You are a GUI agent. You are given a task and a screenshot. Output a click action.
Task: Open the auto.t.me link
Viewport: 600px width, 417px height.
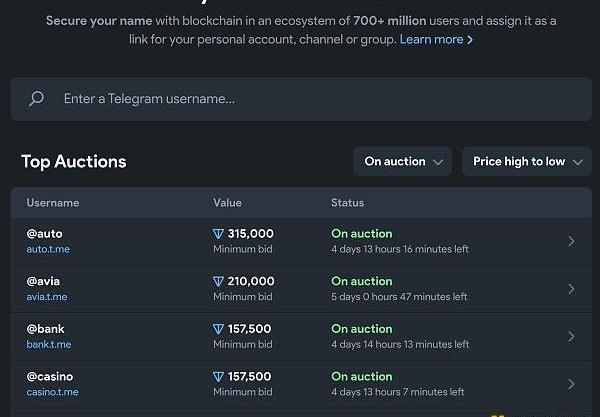pos(48,249)
